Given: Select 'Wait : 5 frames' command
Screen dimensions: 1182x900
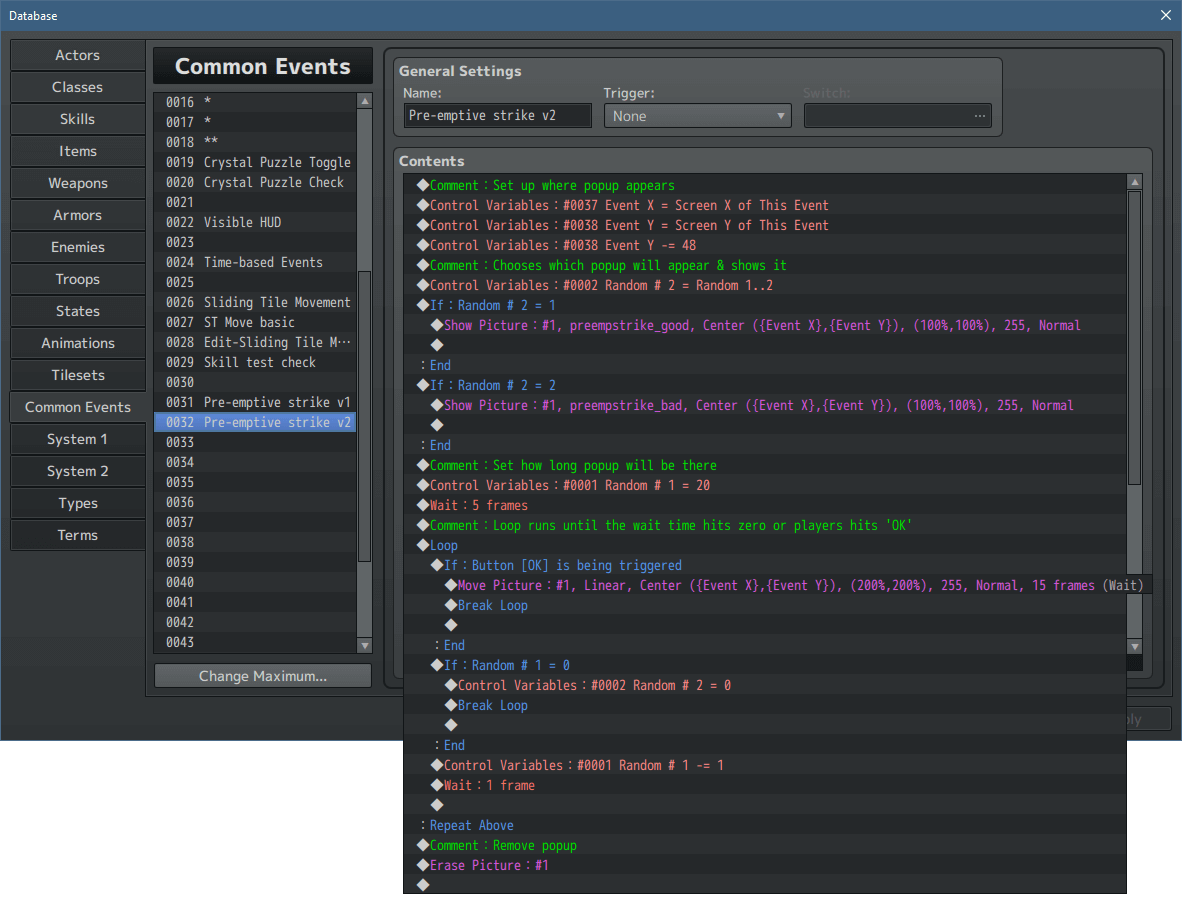Looking at the screenshot, I should point(765,505).
